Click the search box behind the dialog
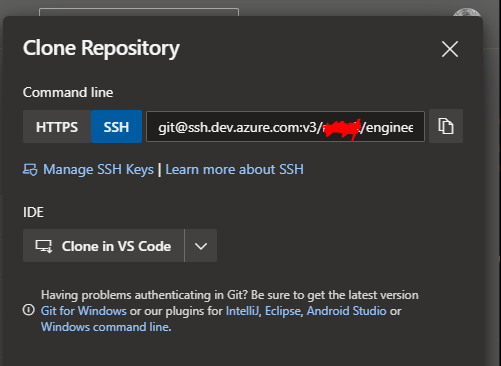 (x=139, y=12)
